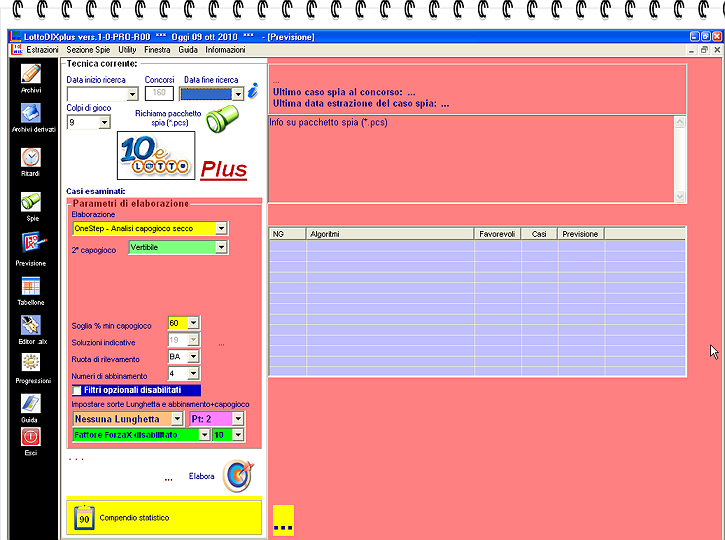The height and width of the screenshot is (540, 725).
Task: Open the Pt: 2 dropdown
Action: point(238,419)
